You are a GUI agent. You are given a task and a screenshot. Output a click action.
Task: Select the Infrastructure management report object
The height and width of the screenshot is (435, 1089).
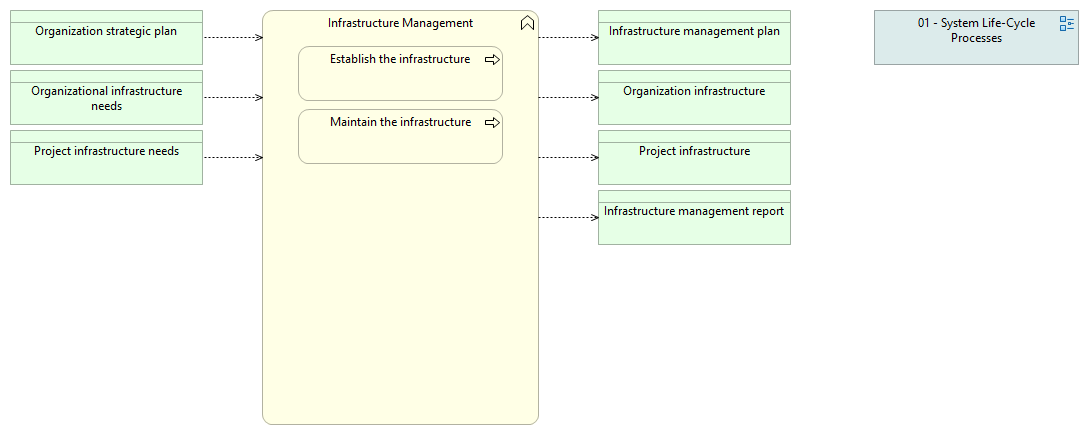(x=695, y=218)
